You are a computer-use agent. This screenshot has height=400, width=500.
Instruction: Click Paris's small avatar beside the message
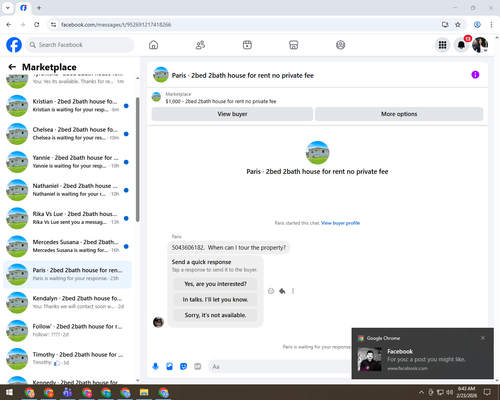[x=158, y=322]
